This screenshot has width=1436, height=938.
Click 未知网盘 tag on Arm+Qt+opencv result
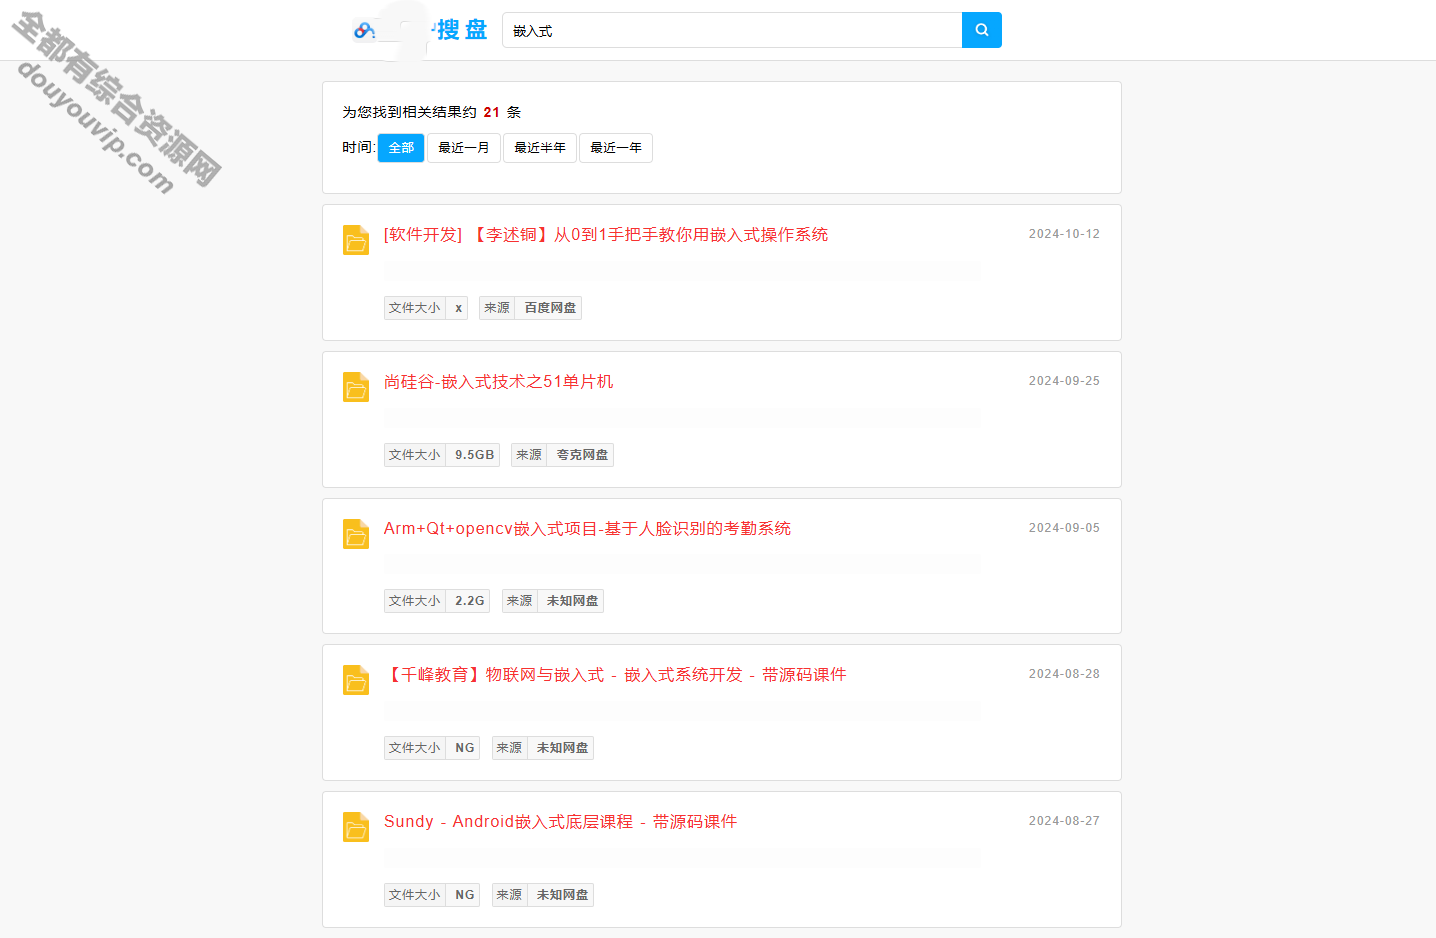coord(572,601)
